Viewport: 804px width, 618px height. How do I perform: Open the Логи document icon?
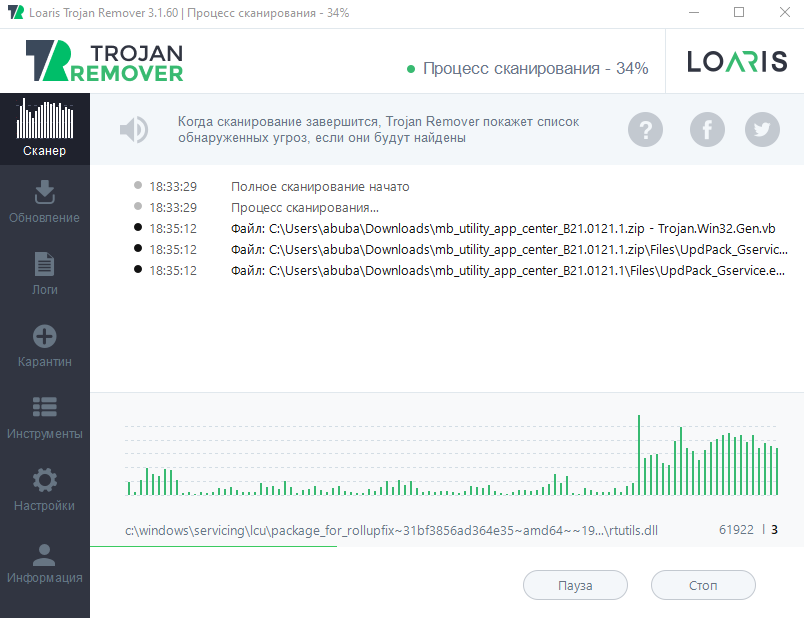45,264
